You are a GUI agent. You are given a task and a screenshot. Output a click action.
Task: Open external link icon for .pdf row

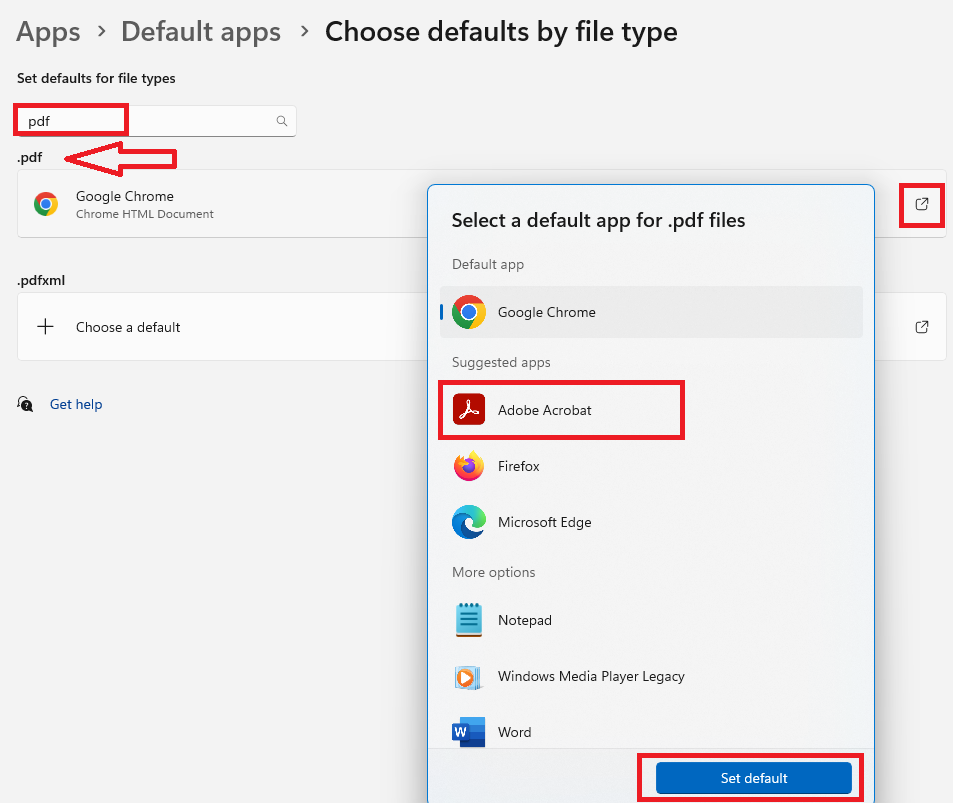point(921,204)
